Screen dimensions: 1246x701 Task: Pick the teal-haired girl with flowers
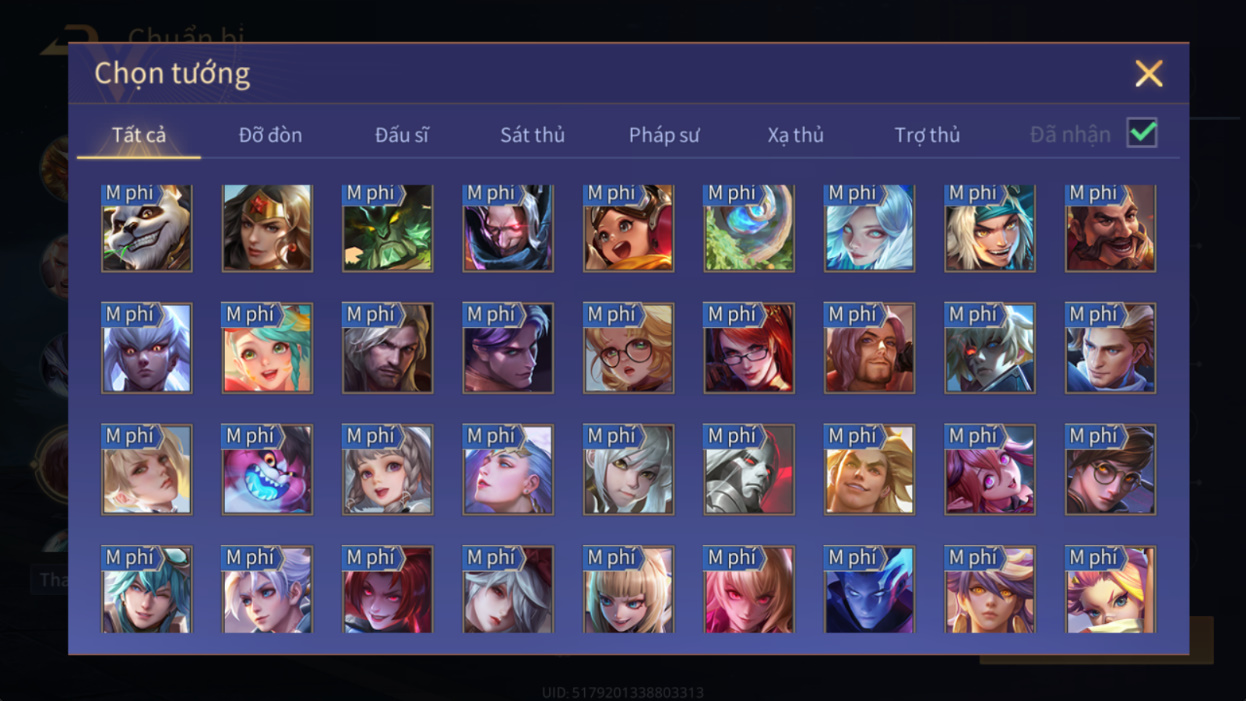267,348
